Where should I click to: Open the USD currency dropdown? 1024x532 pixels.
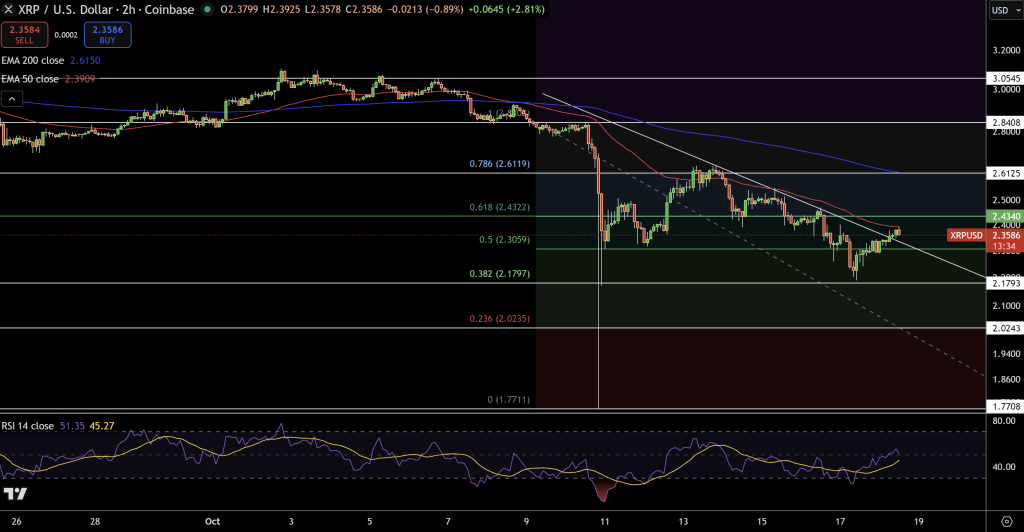pyautogui.click(x=1001, y=10)
